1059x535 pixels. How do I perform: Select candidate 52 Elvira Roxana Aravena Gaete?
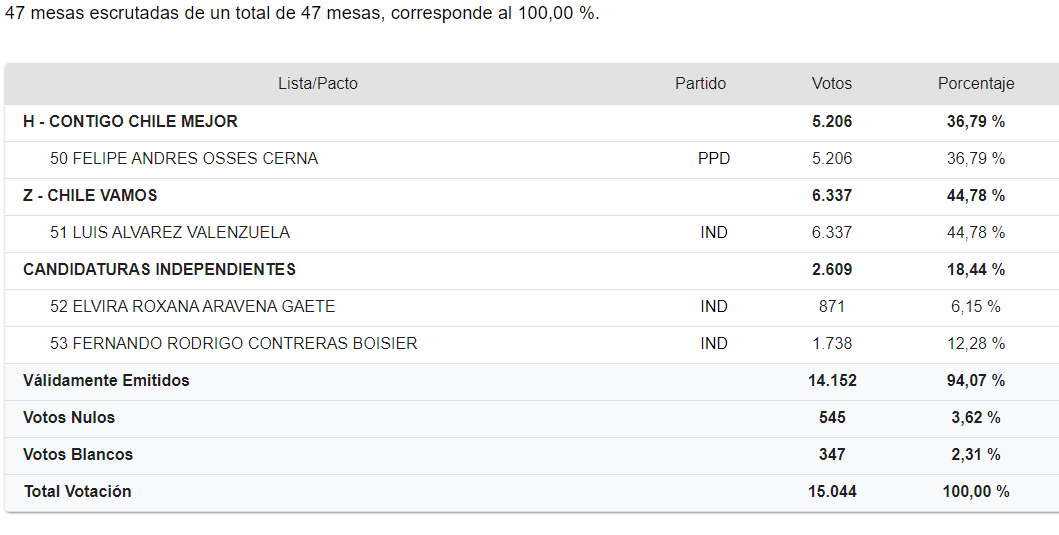click(192, 307)
